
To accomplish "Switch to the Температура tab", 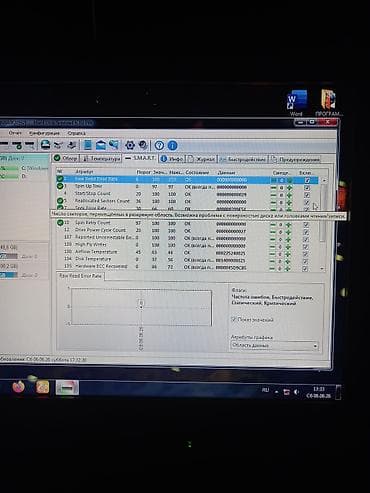I will pyautogui.click(x=101, y=159).
